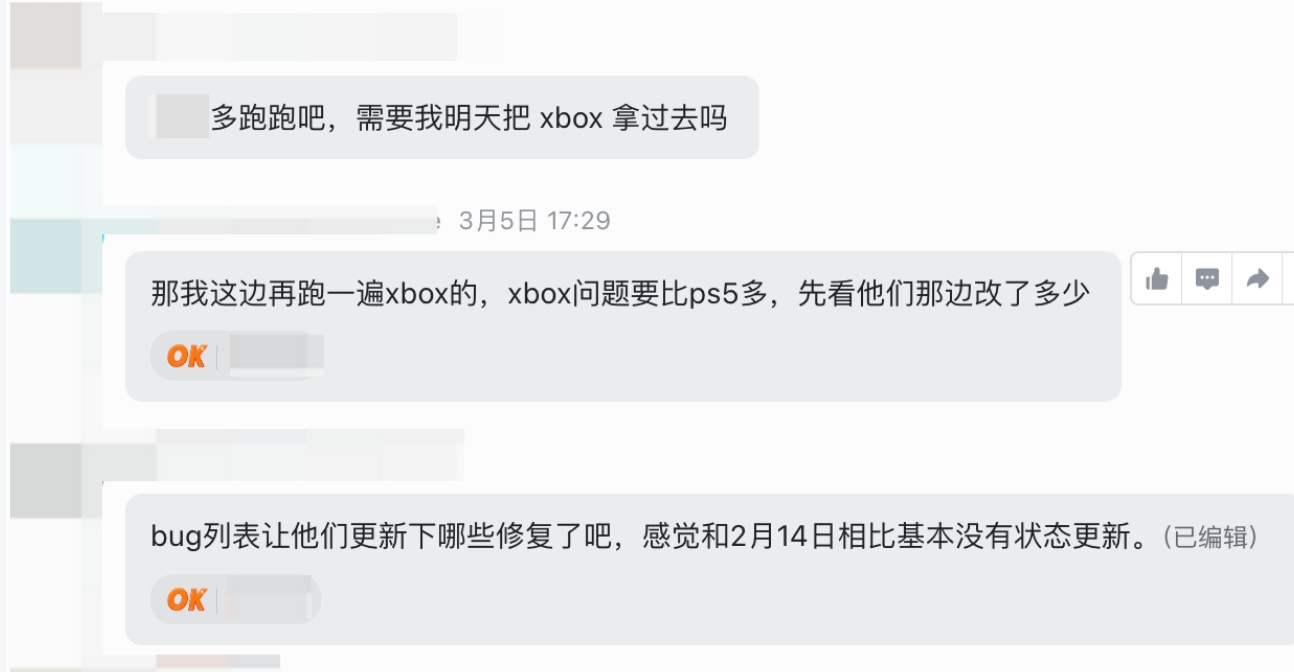
Task: Select the bug列表让他们更新下 message bubble
Action: point(709,570)
